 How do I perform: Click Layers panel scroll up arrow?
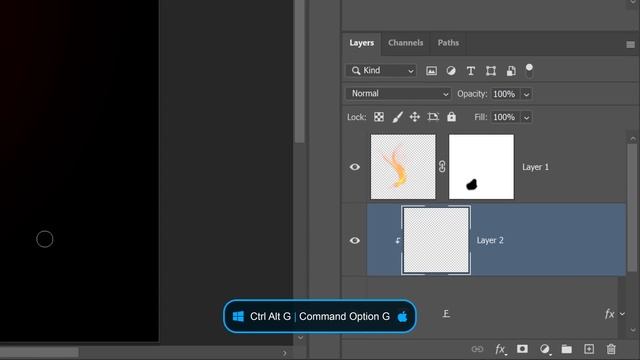pyautogui.click(x=633, y=139)
